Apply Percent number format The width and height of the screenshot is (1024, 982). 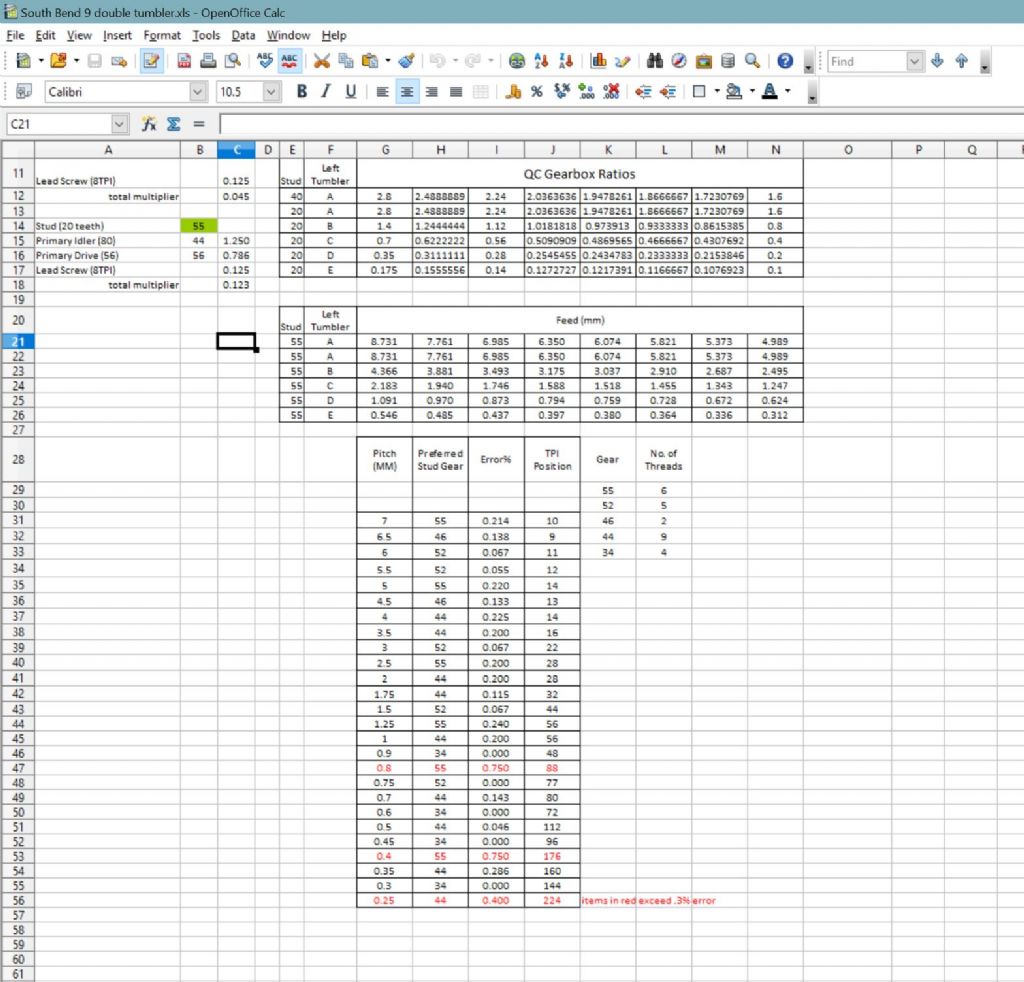pyautogui.click(x=537, y=91)
